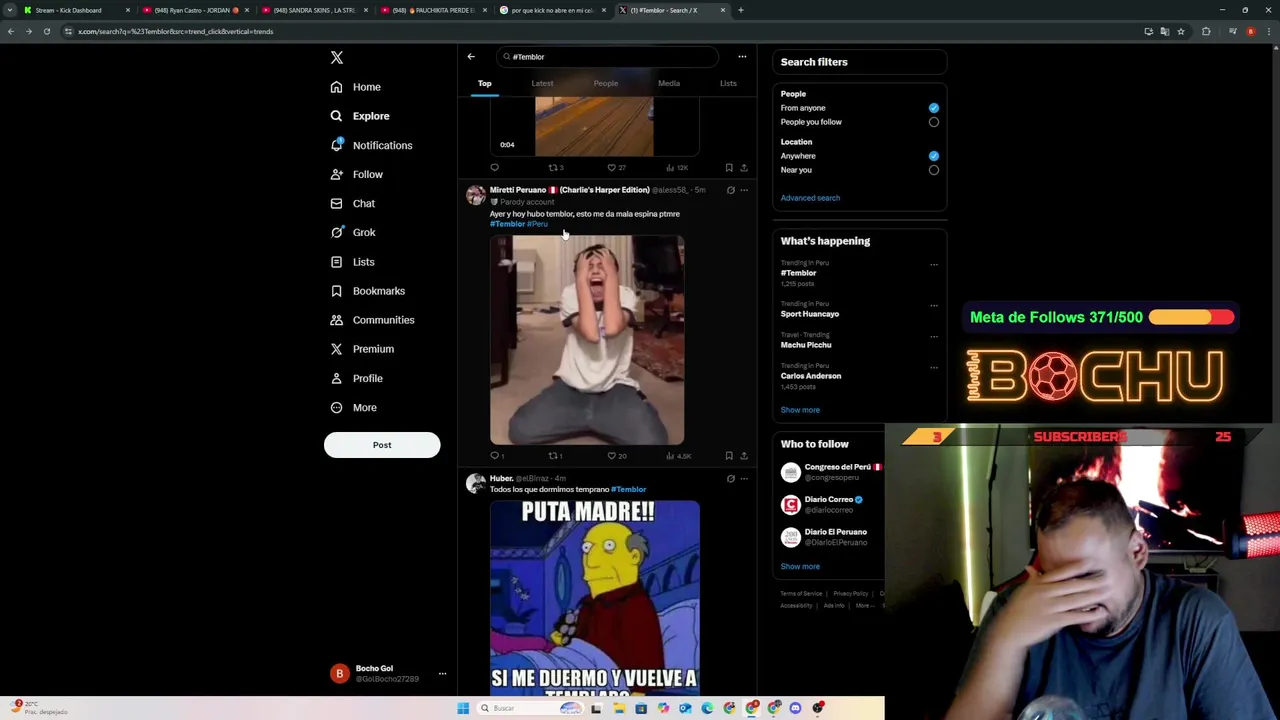Viewport: 1280px width, 720px height.
Task: Open Microsoft Edge from the taskbar
Action: click(x=707, y=708)
